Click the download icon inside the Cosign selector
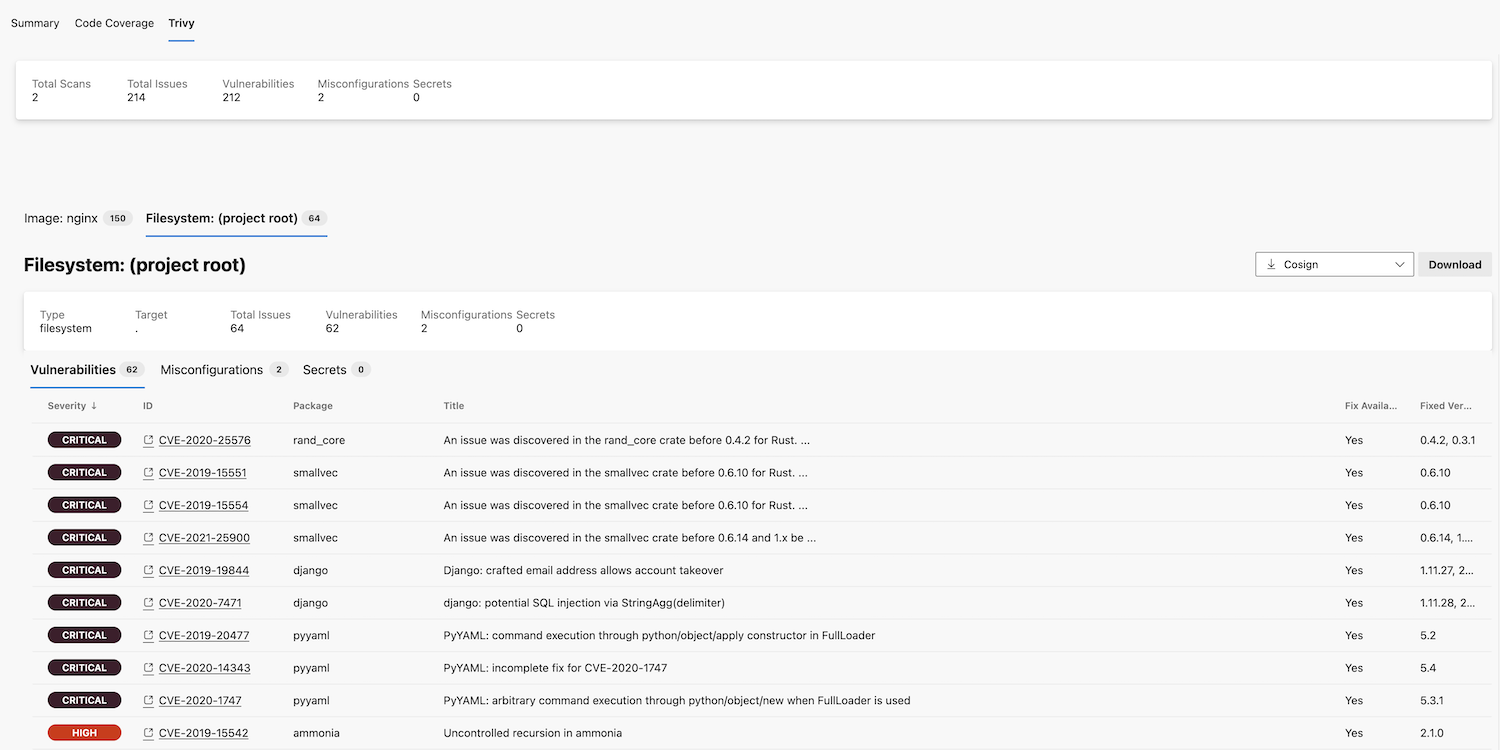Viewport: 1500px width, 750px height. 1273,264
